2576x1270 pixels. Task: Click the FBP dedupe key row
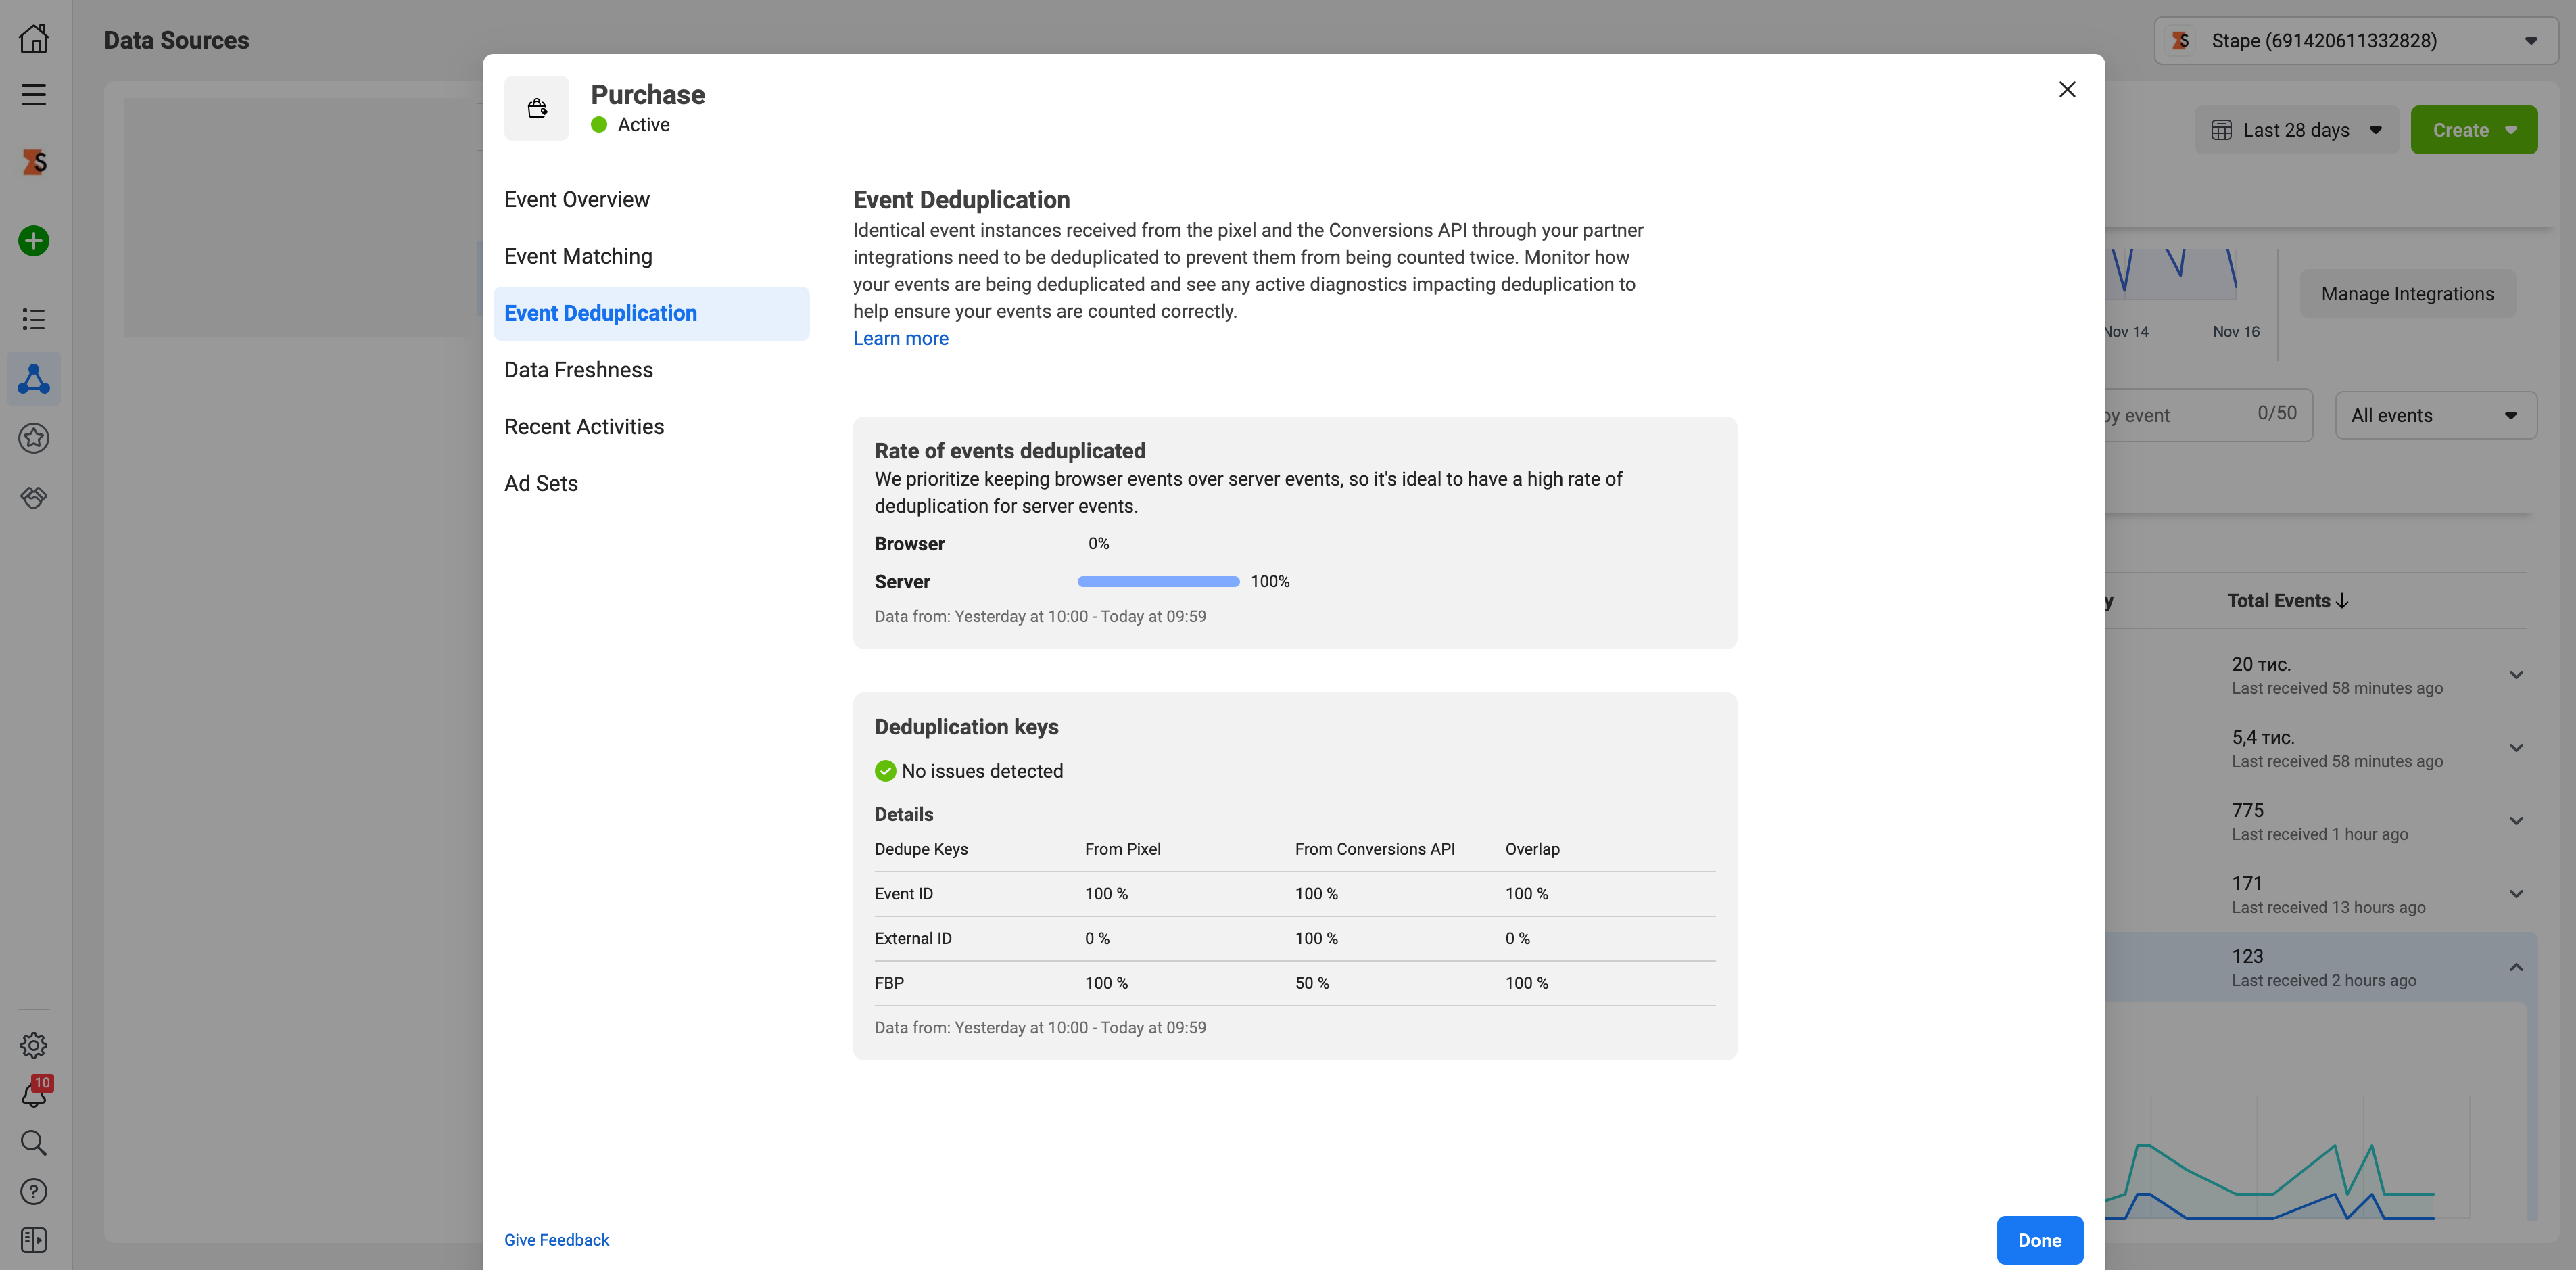1295,983
